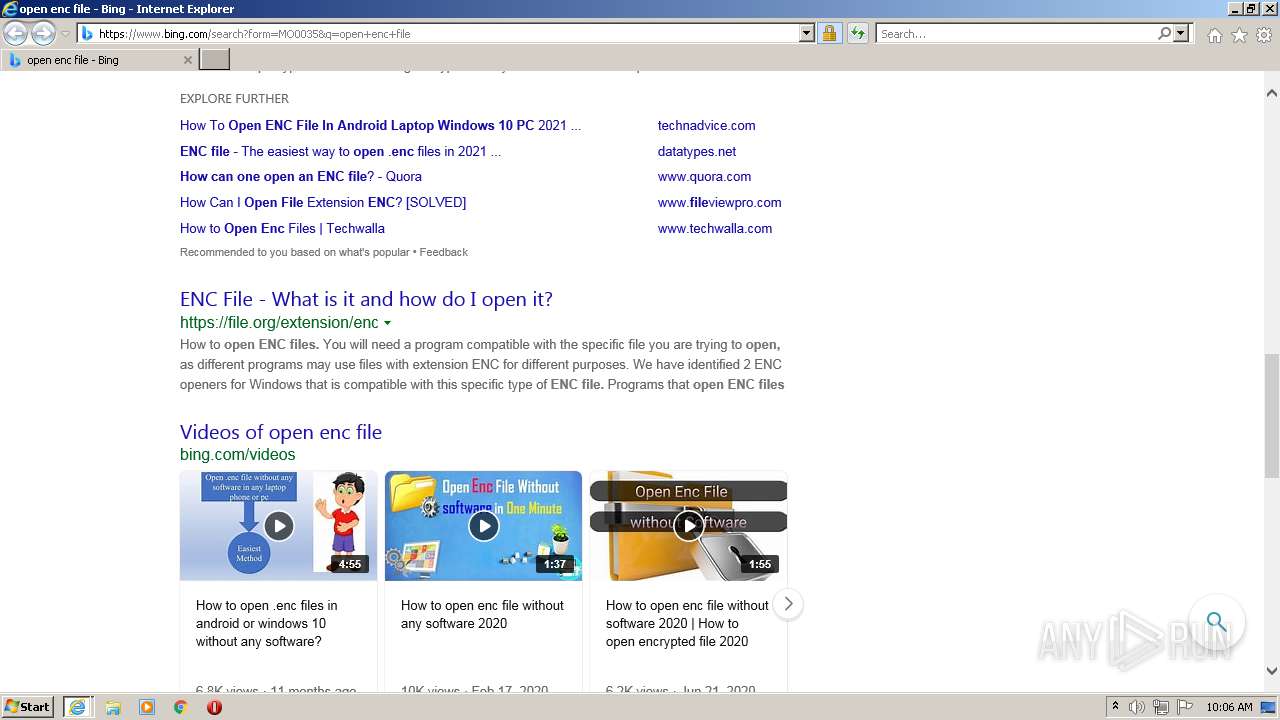
Task: Go to Home page icon
Action: tap(1214, 35)
